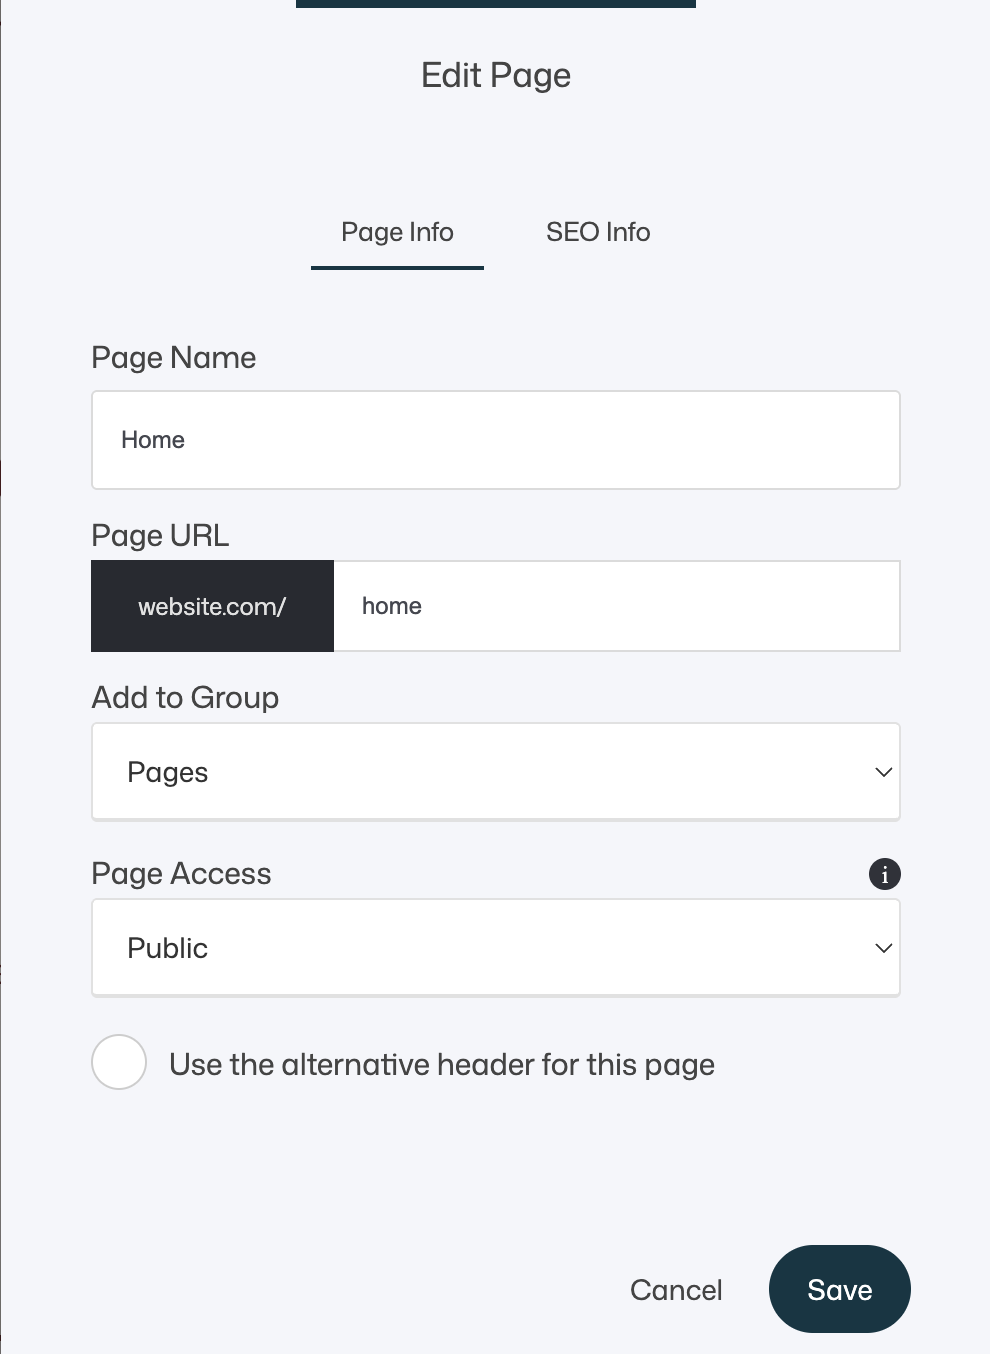Click the Page URL label
This screenshot has height=1354, width=990.
(x=160, y=536)
